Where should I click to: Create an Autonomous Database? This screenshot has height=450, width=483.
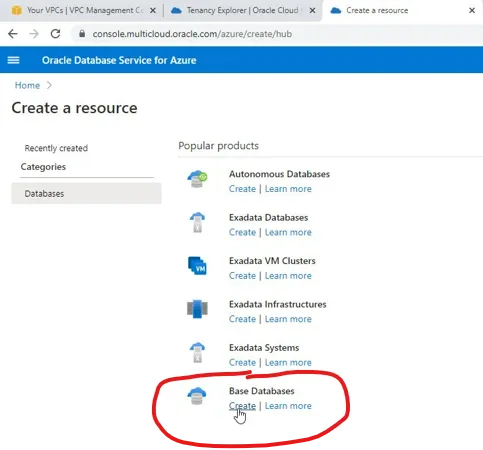[242, 189]
